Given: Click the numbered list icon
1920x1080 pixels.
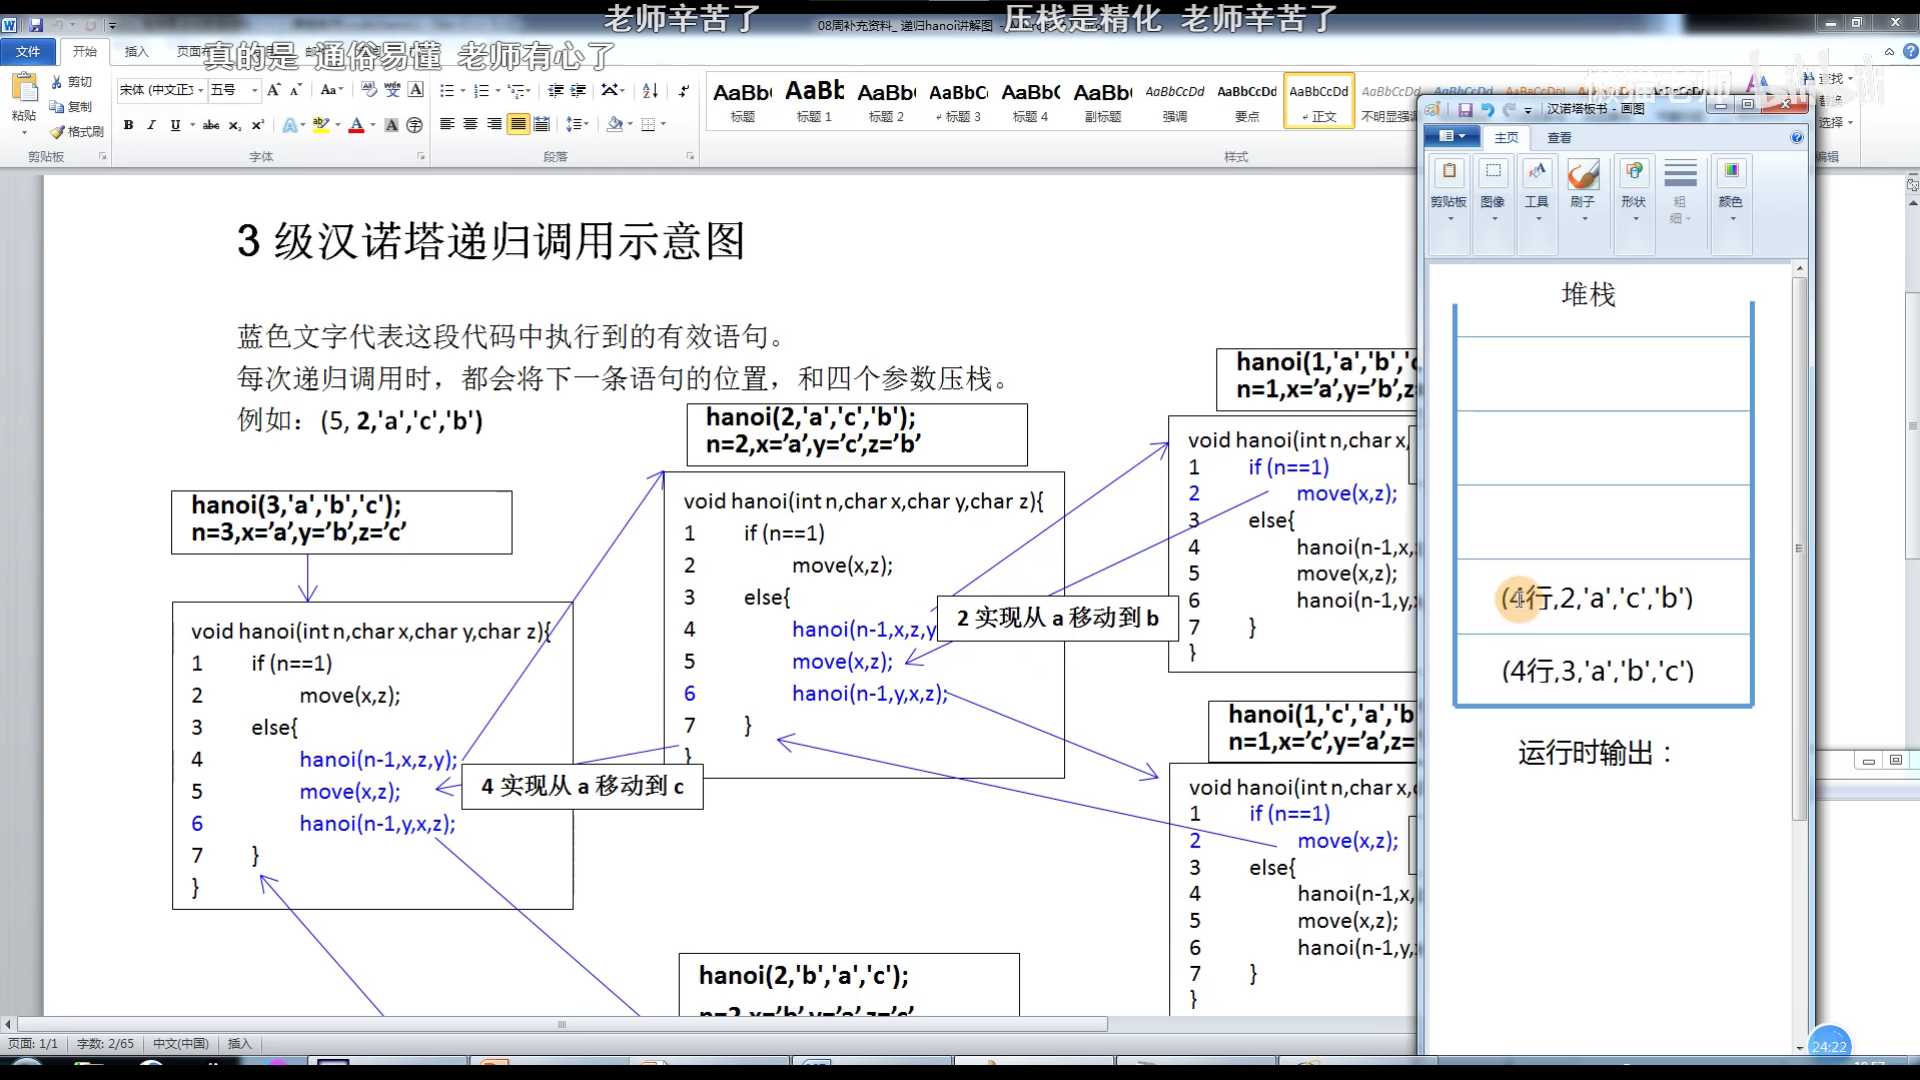Looking at the screenshot, I should [481, 91].
